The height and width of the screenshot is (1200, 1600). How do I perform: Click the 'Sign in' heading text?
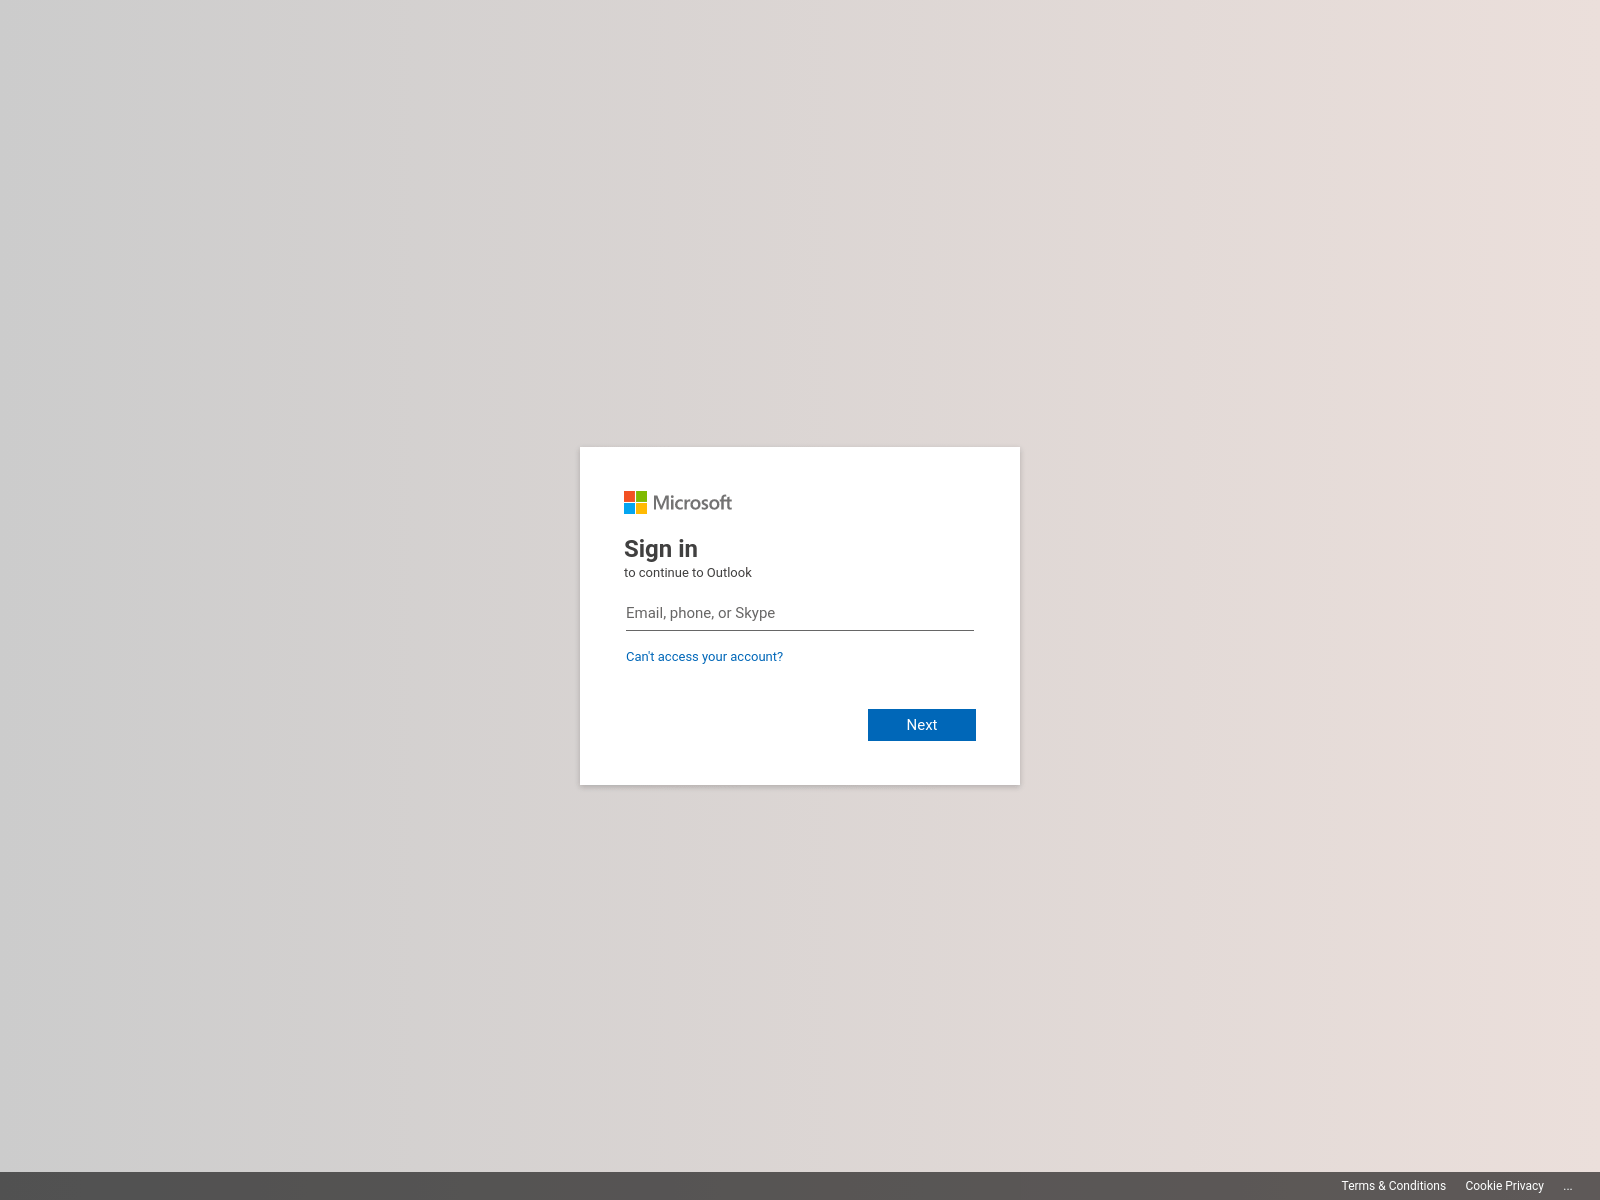tap(661, 549)
